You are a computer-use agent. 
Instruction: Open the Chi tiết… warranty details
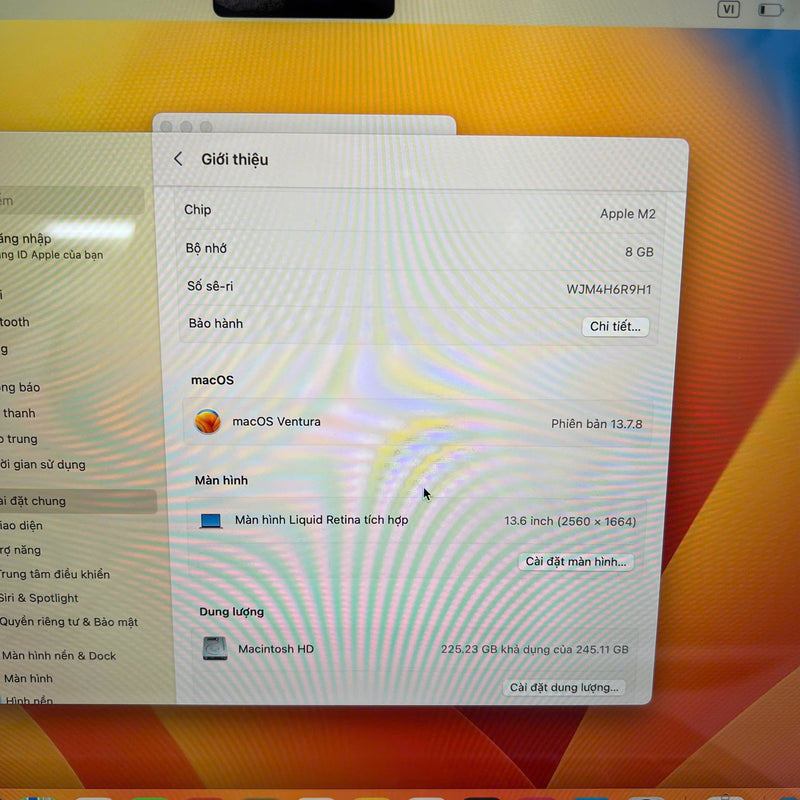[615, 326]
